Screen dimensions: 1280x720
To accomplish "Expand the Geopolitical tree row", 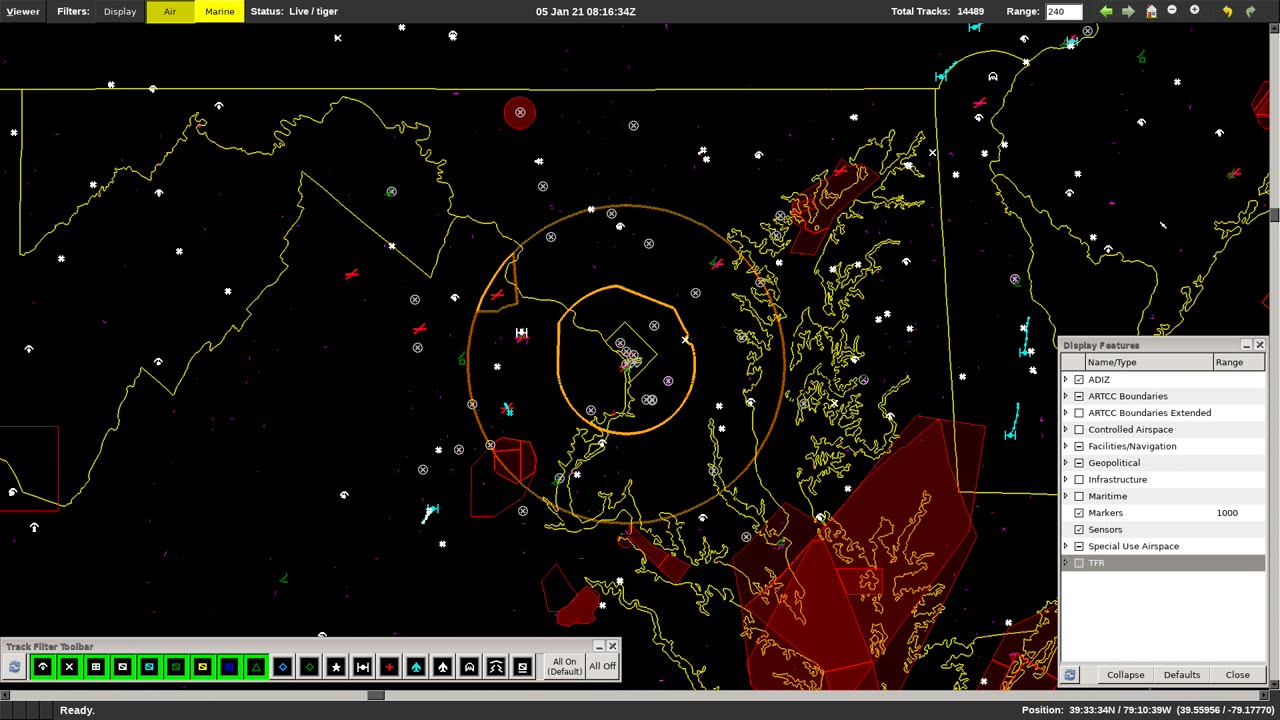I will click(x=1066, y=463).
